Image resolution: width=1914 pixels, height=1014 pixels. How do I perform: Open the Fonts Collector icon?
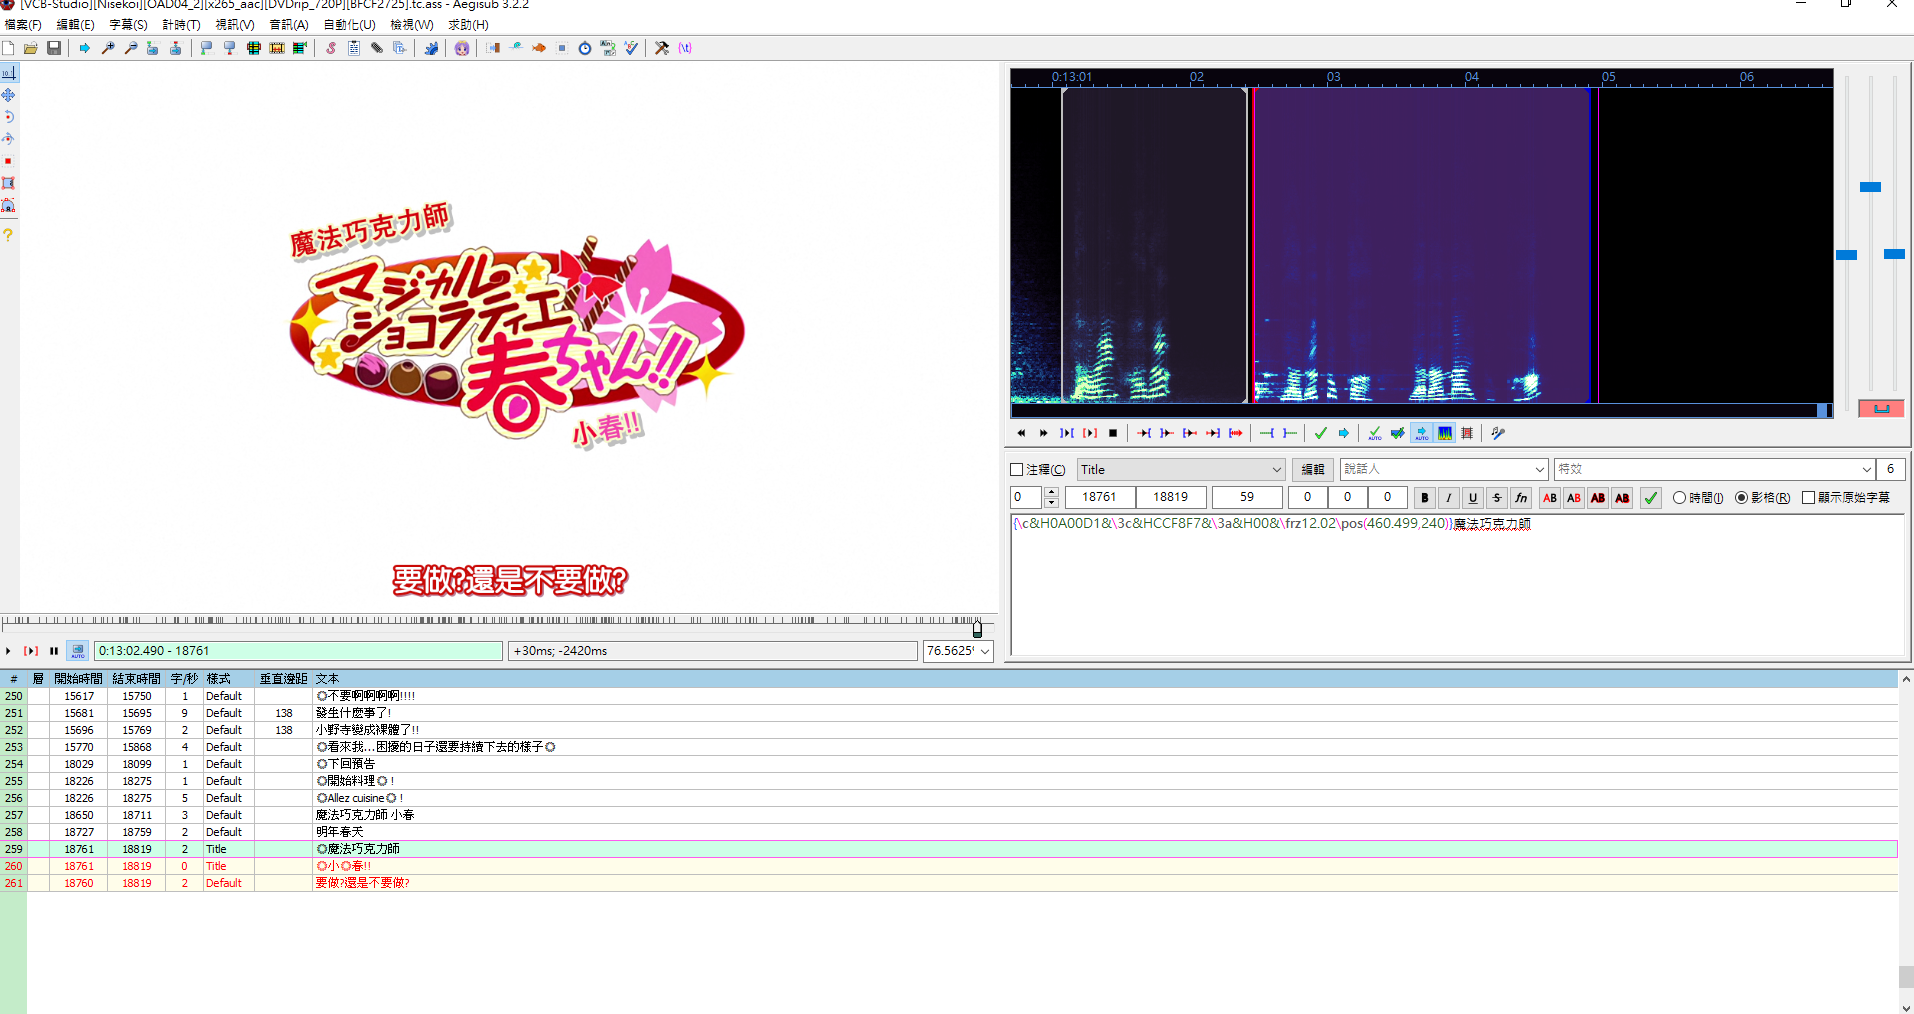(400, 48)
